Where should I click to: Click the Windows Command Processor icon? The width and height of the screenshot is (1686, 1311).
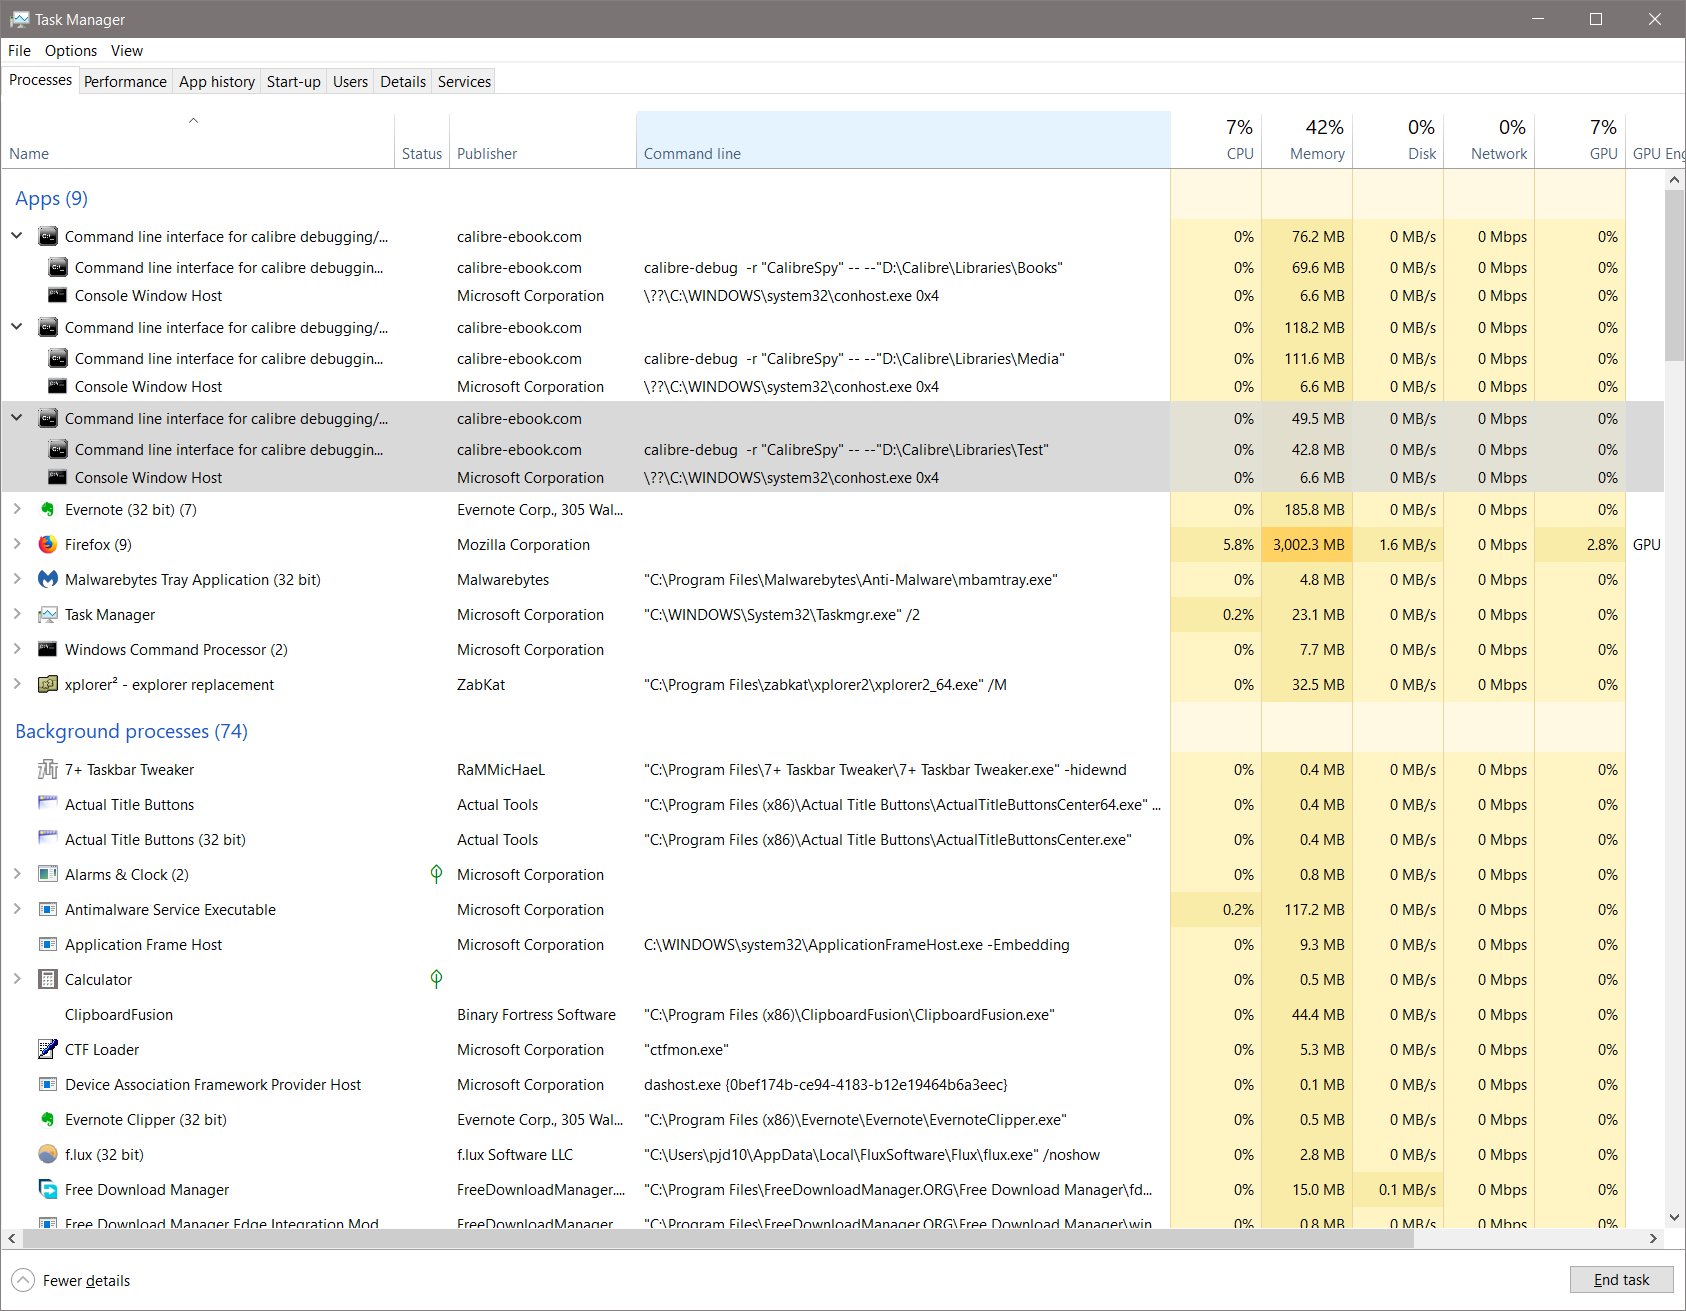47,650
